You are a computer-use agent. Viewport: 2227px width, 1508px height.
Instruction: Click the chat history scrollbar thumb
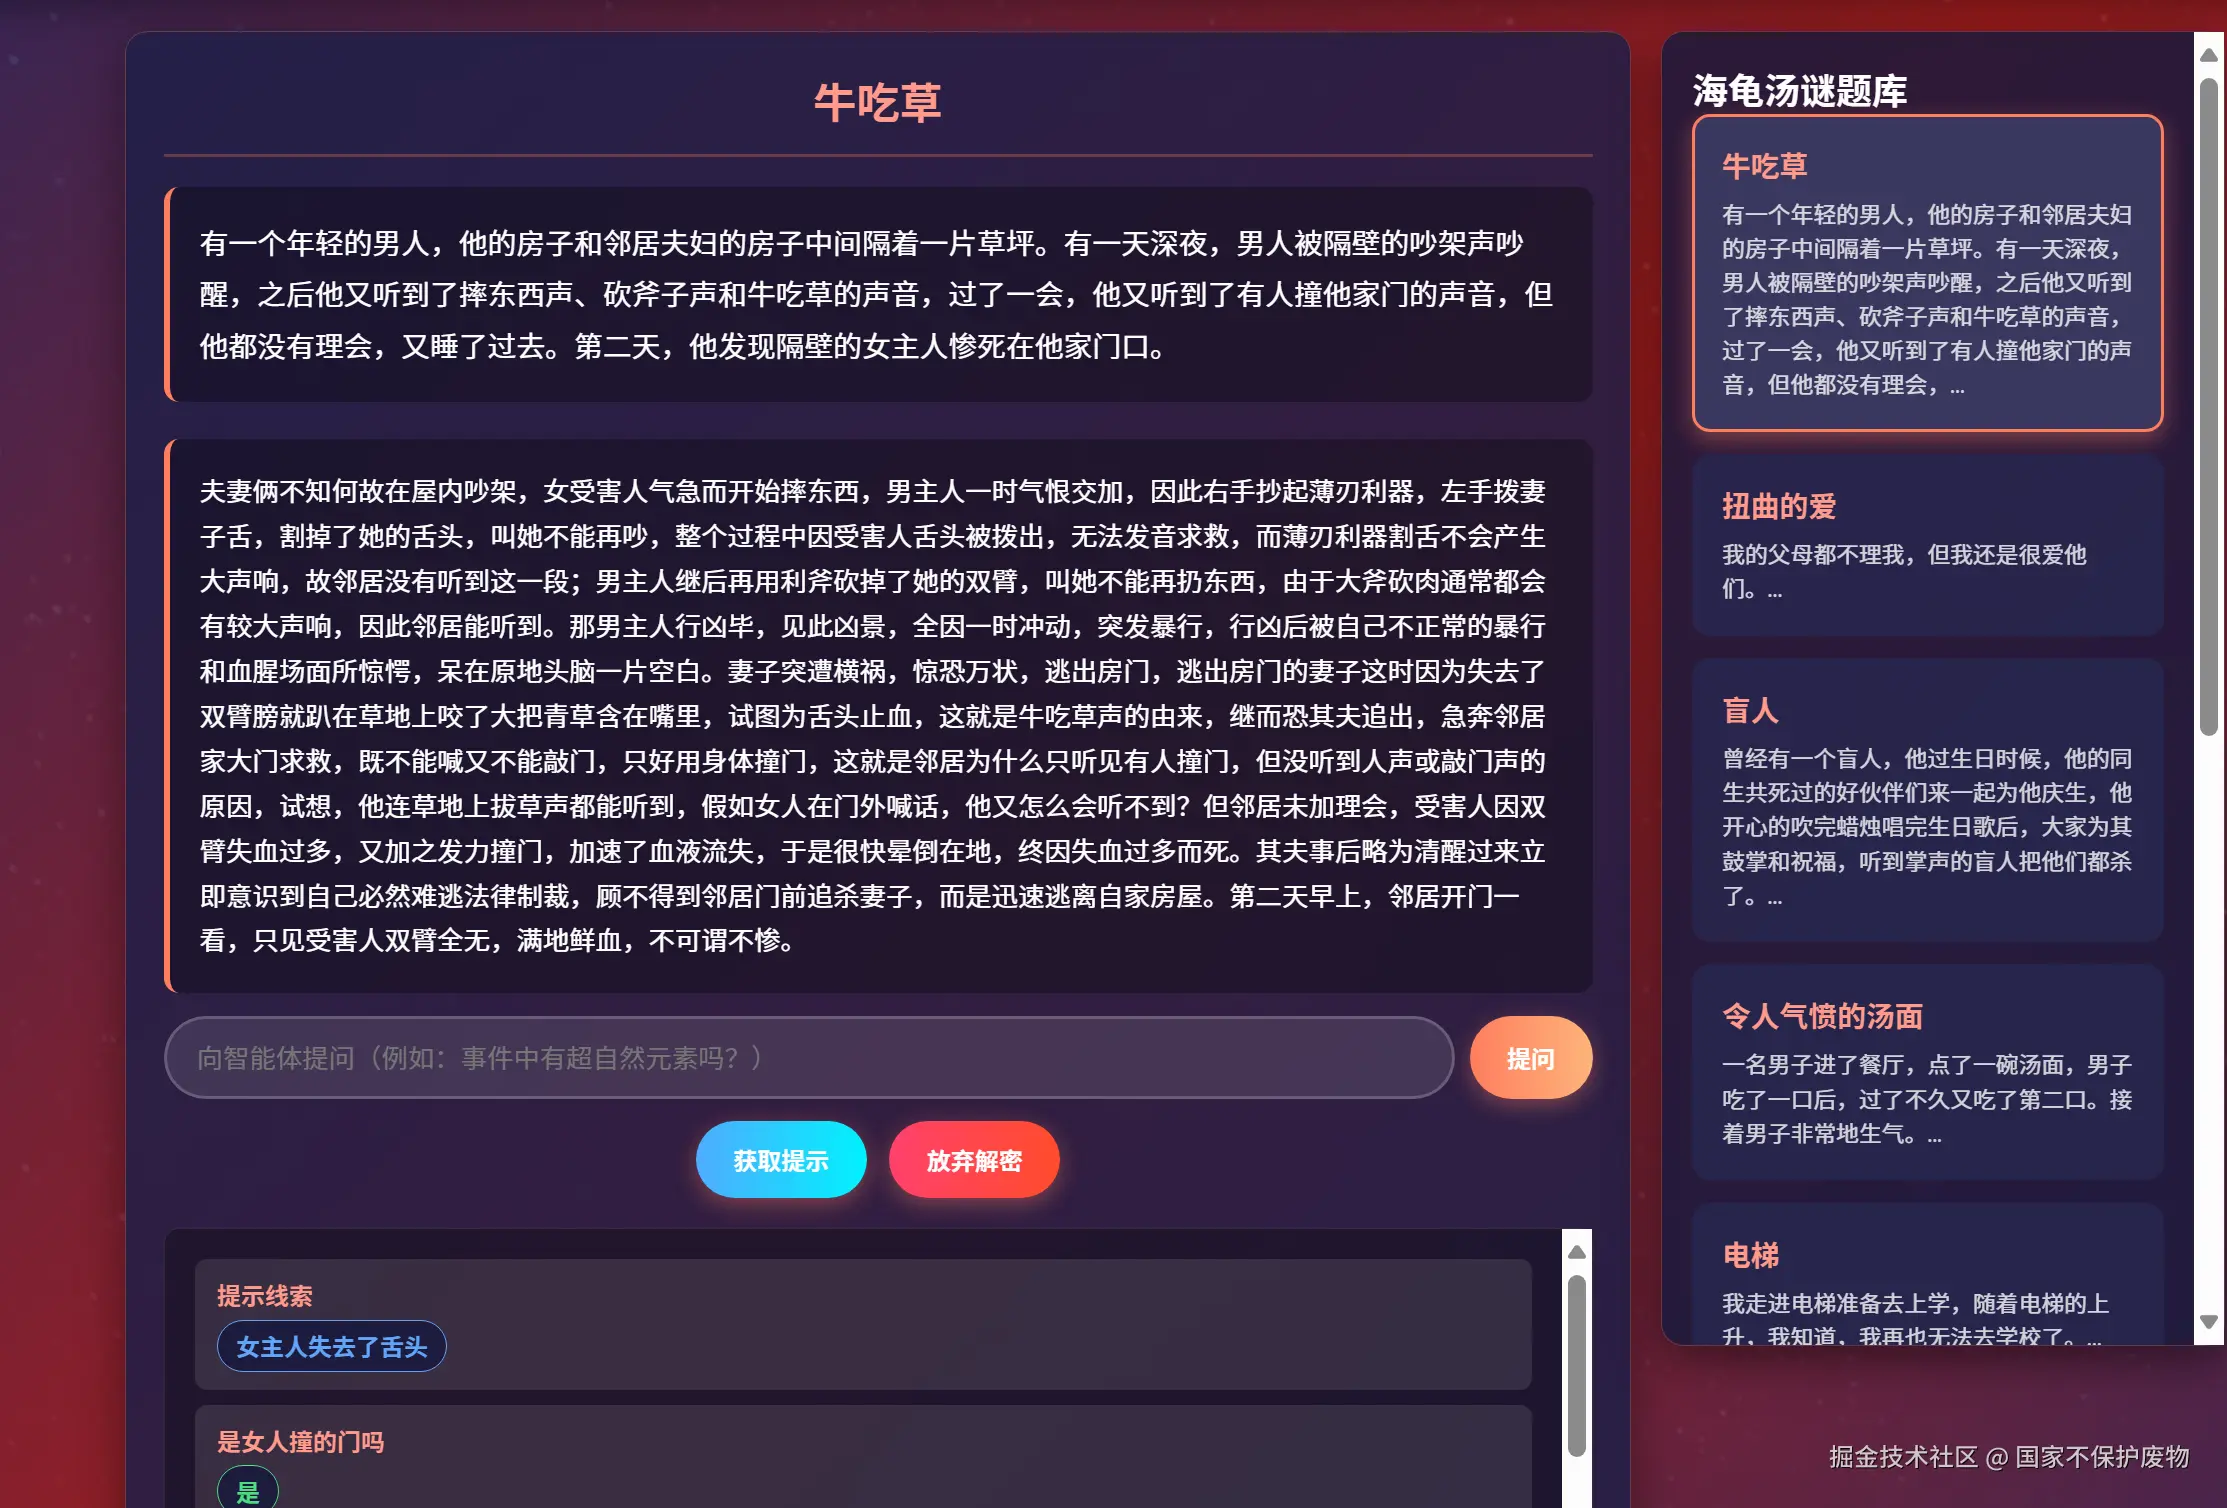click(x=1577, y=1365)
